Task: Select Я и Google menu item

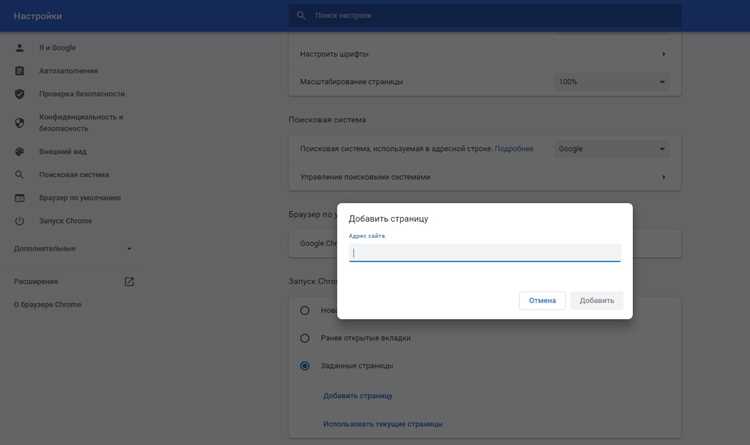Action: pyautogui.click(x=57, y=48)
